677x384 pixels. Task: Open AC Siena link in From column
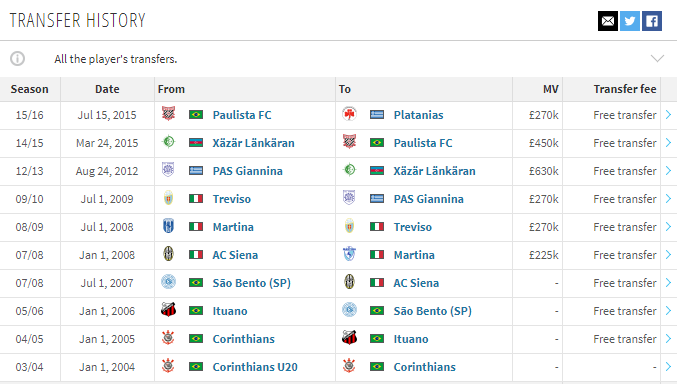(235, 255)
